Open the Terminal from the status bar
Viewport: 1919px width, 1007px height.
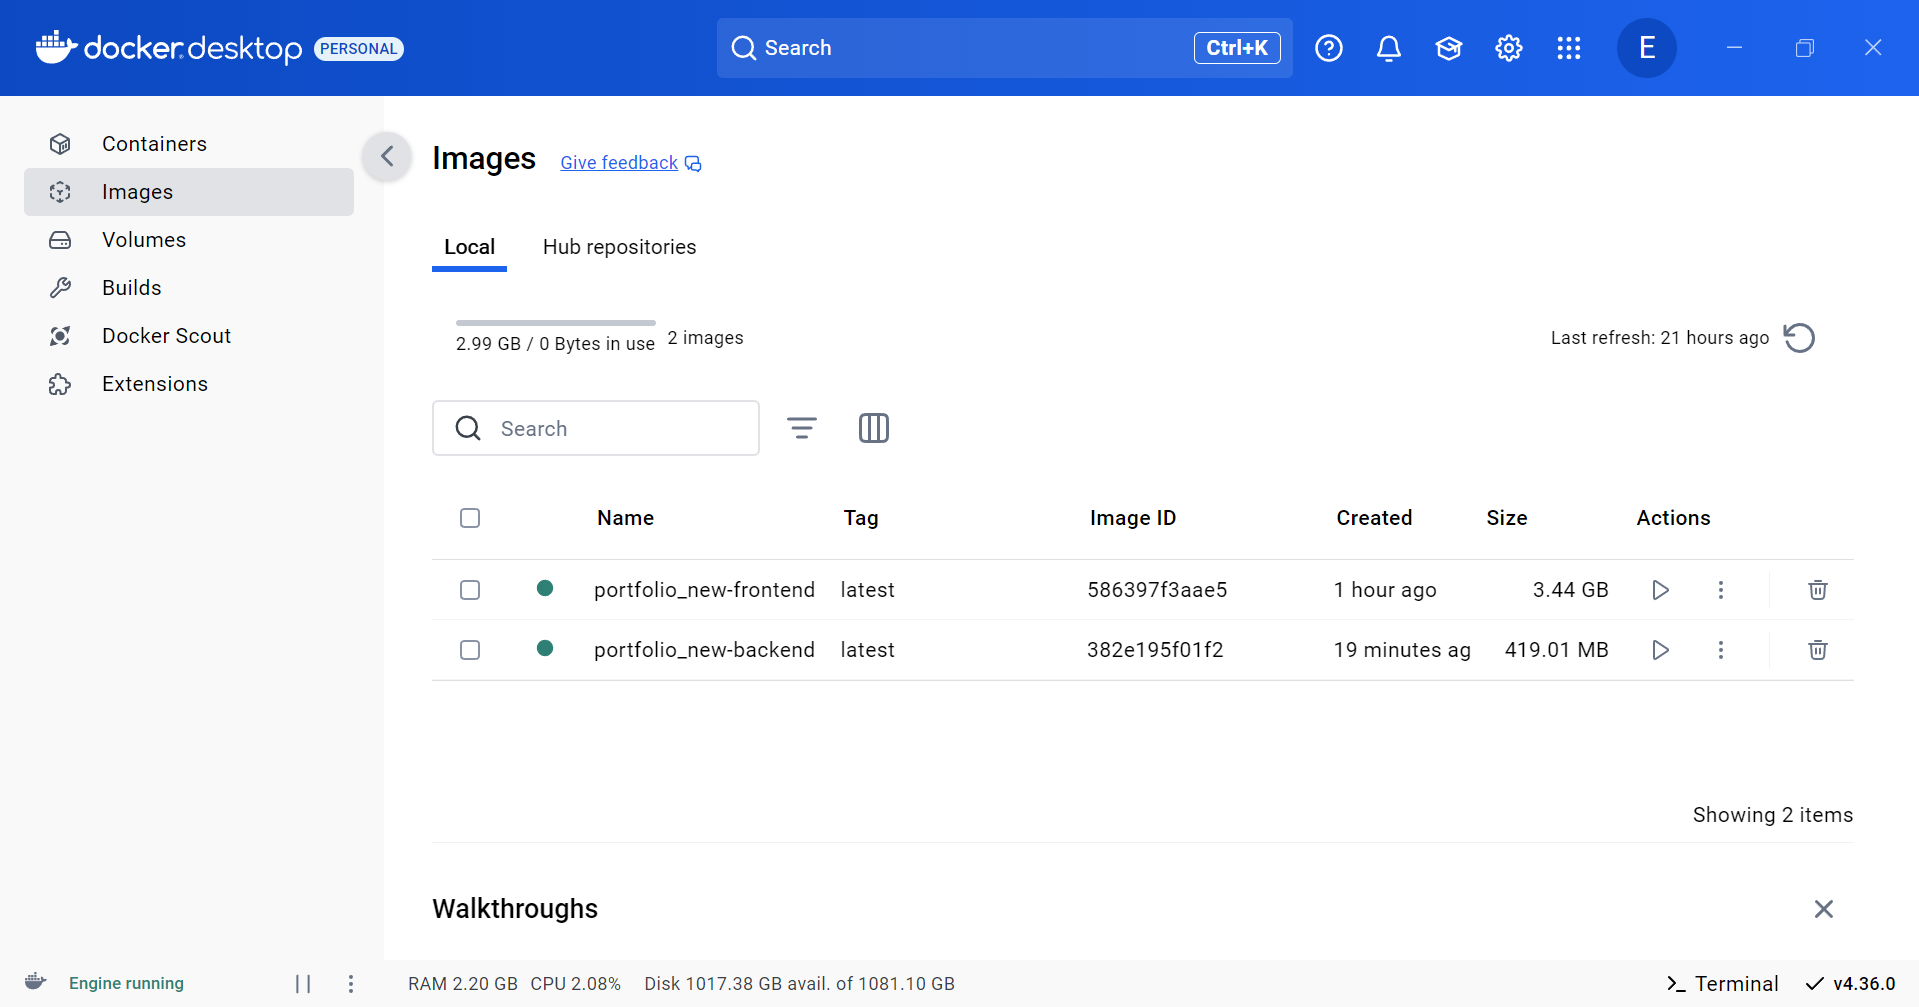[1722, 984]
